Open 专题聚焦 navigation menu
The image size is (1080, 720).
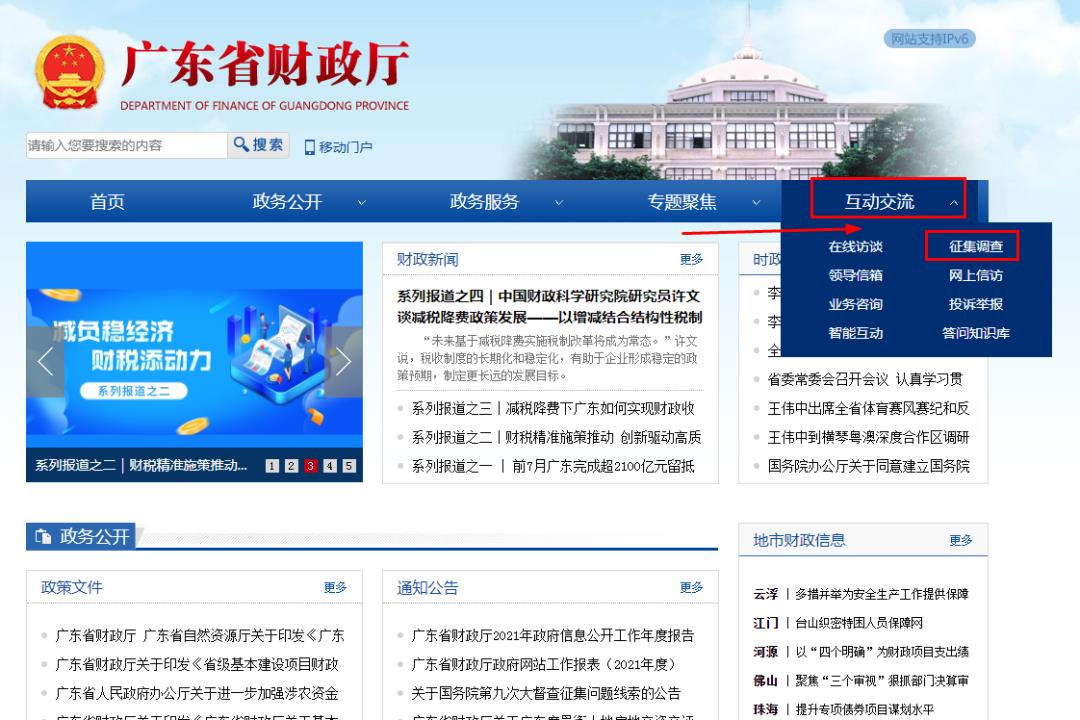coord(682,201)
